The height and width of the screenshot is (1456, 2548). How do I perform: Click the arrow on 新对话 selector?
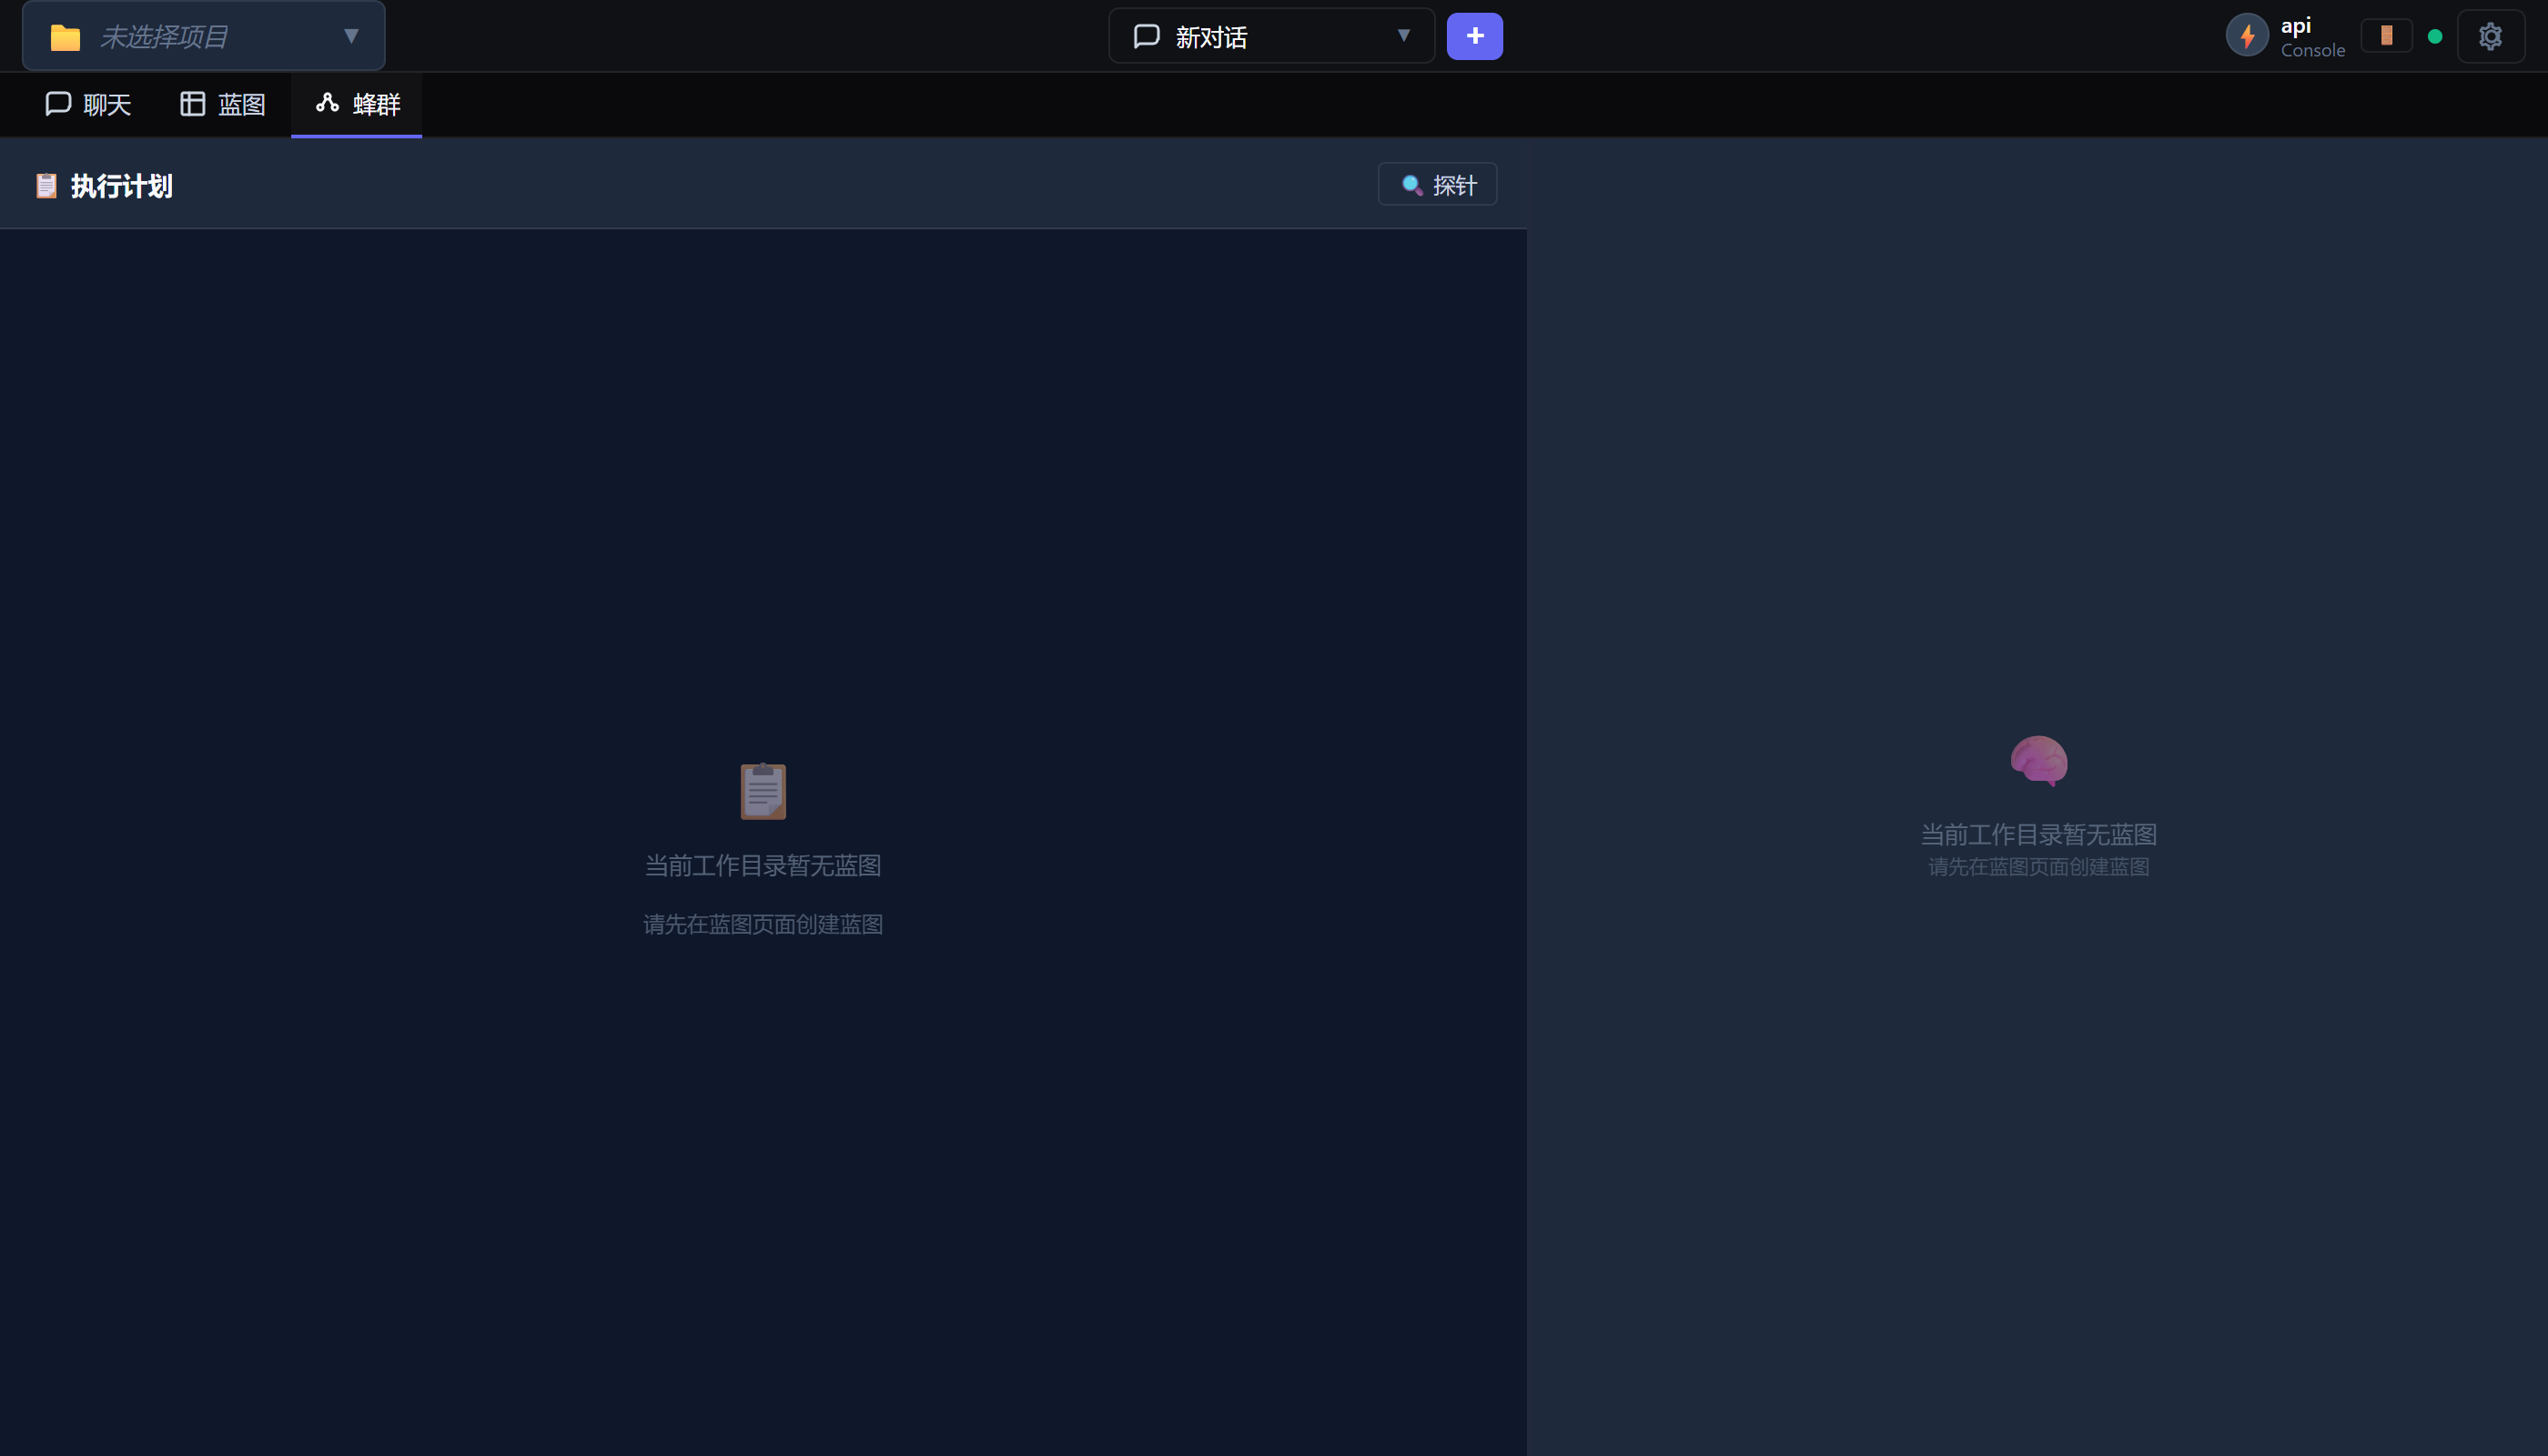[x=1404, y=36]
